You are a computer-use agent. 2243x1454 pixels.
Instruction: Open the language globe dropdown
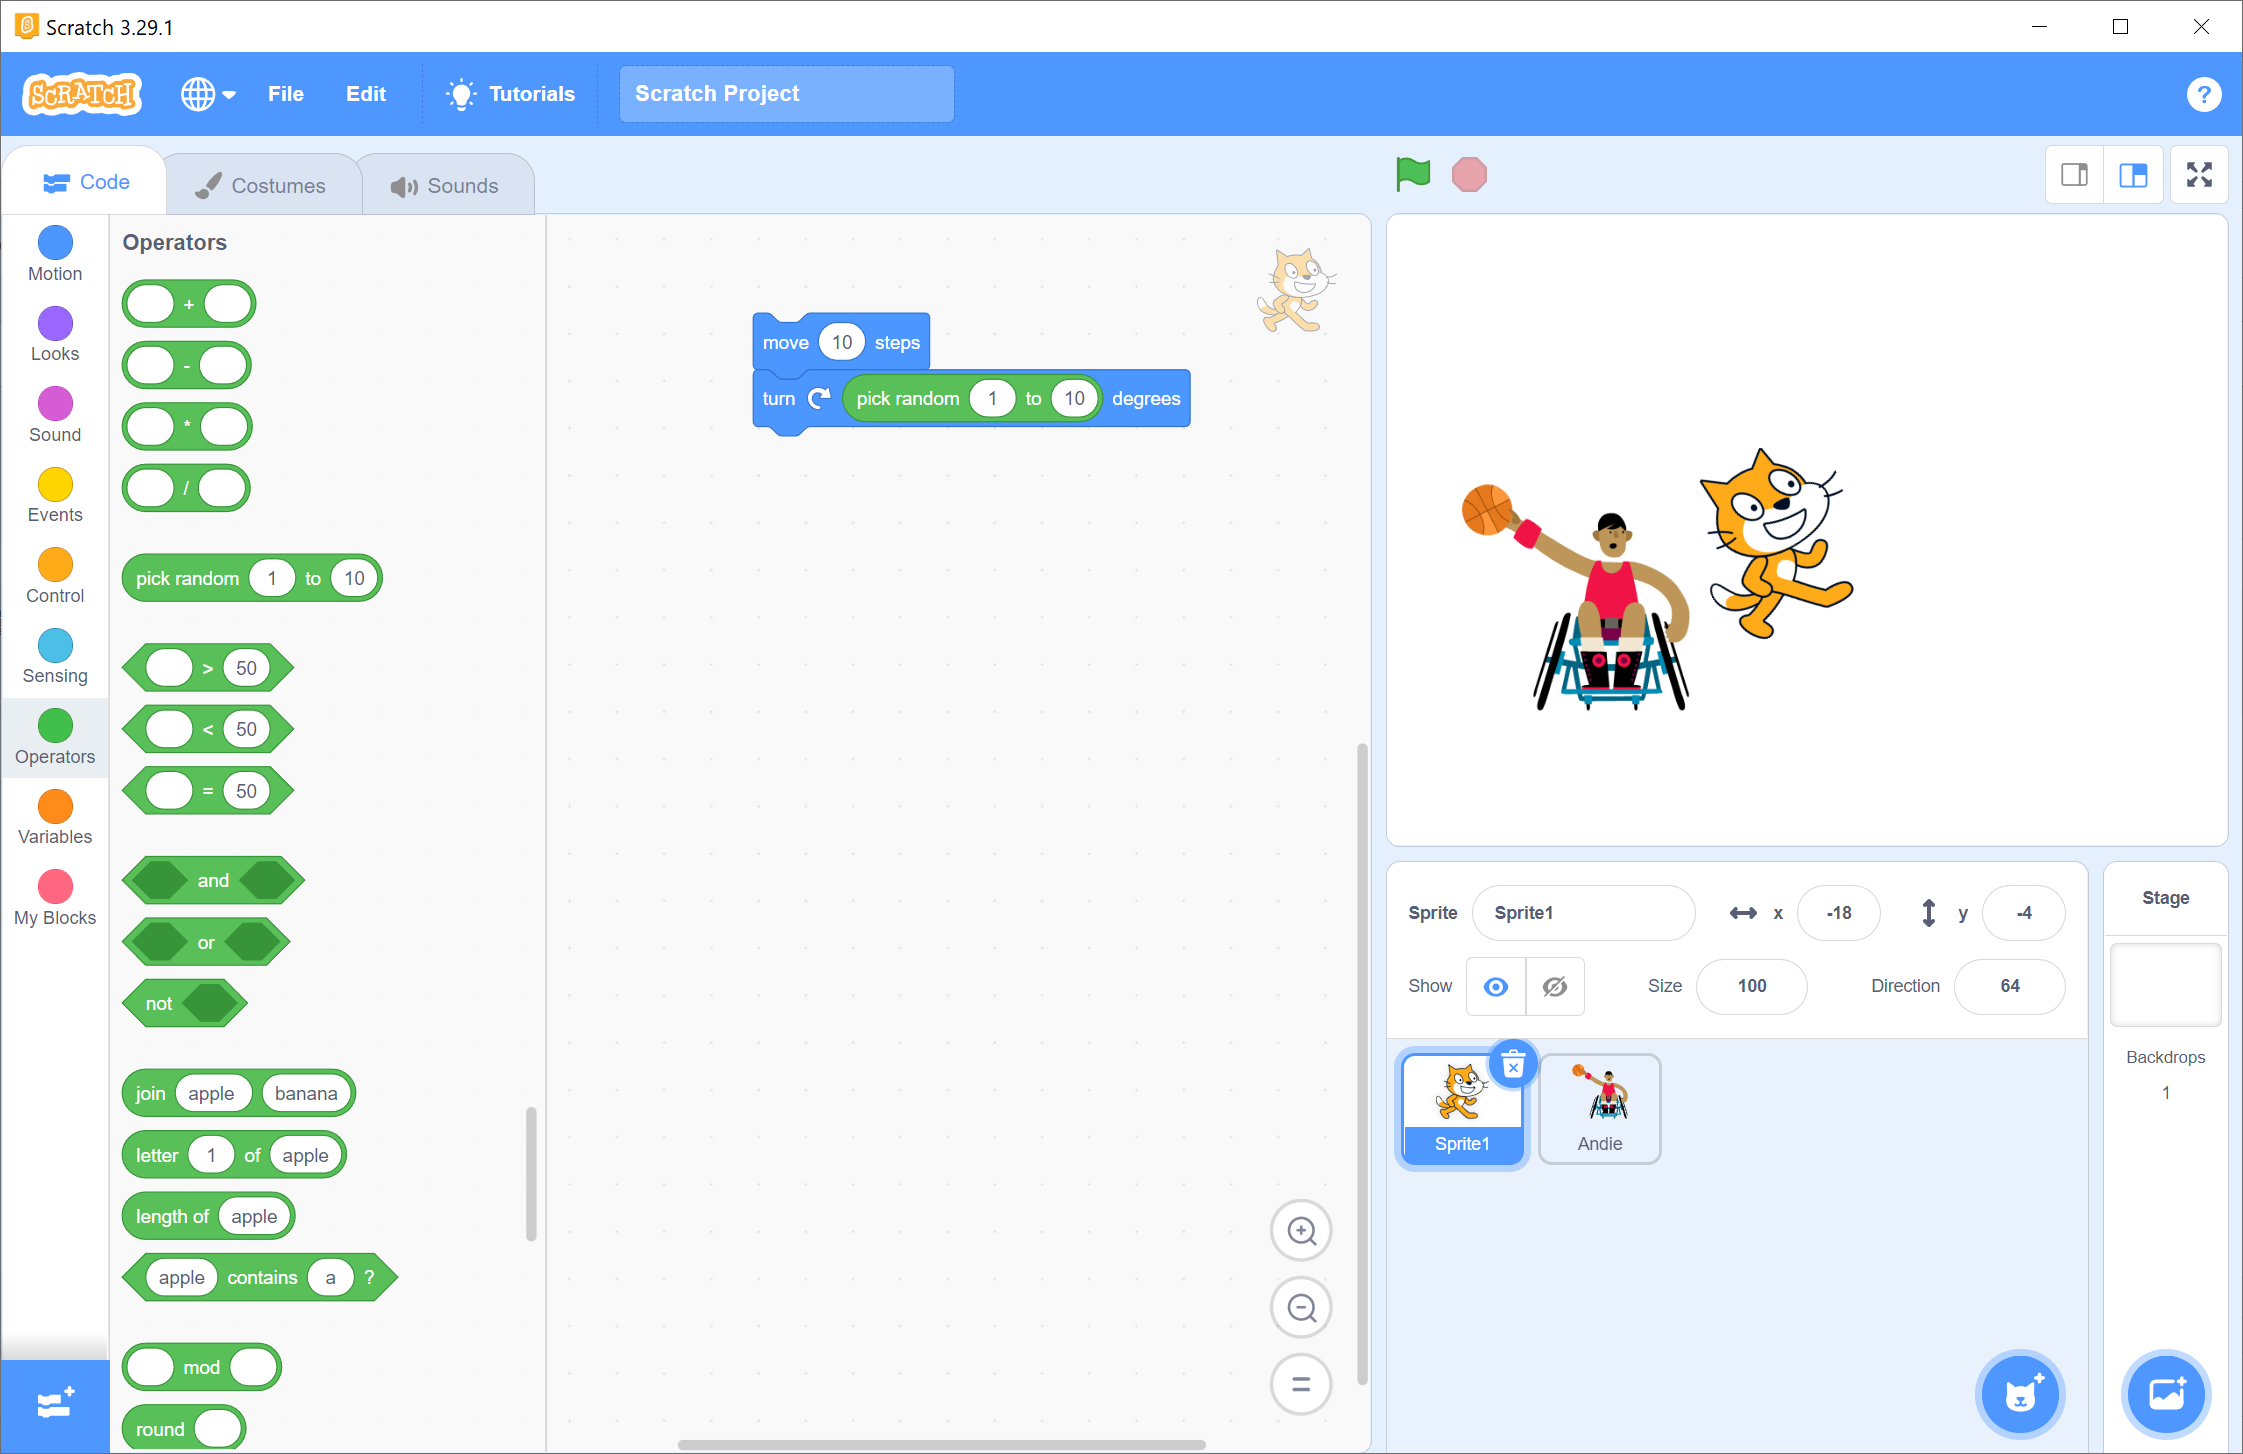point(207,94)
